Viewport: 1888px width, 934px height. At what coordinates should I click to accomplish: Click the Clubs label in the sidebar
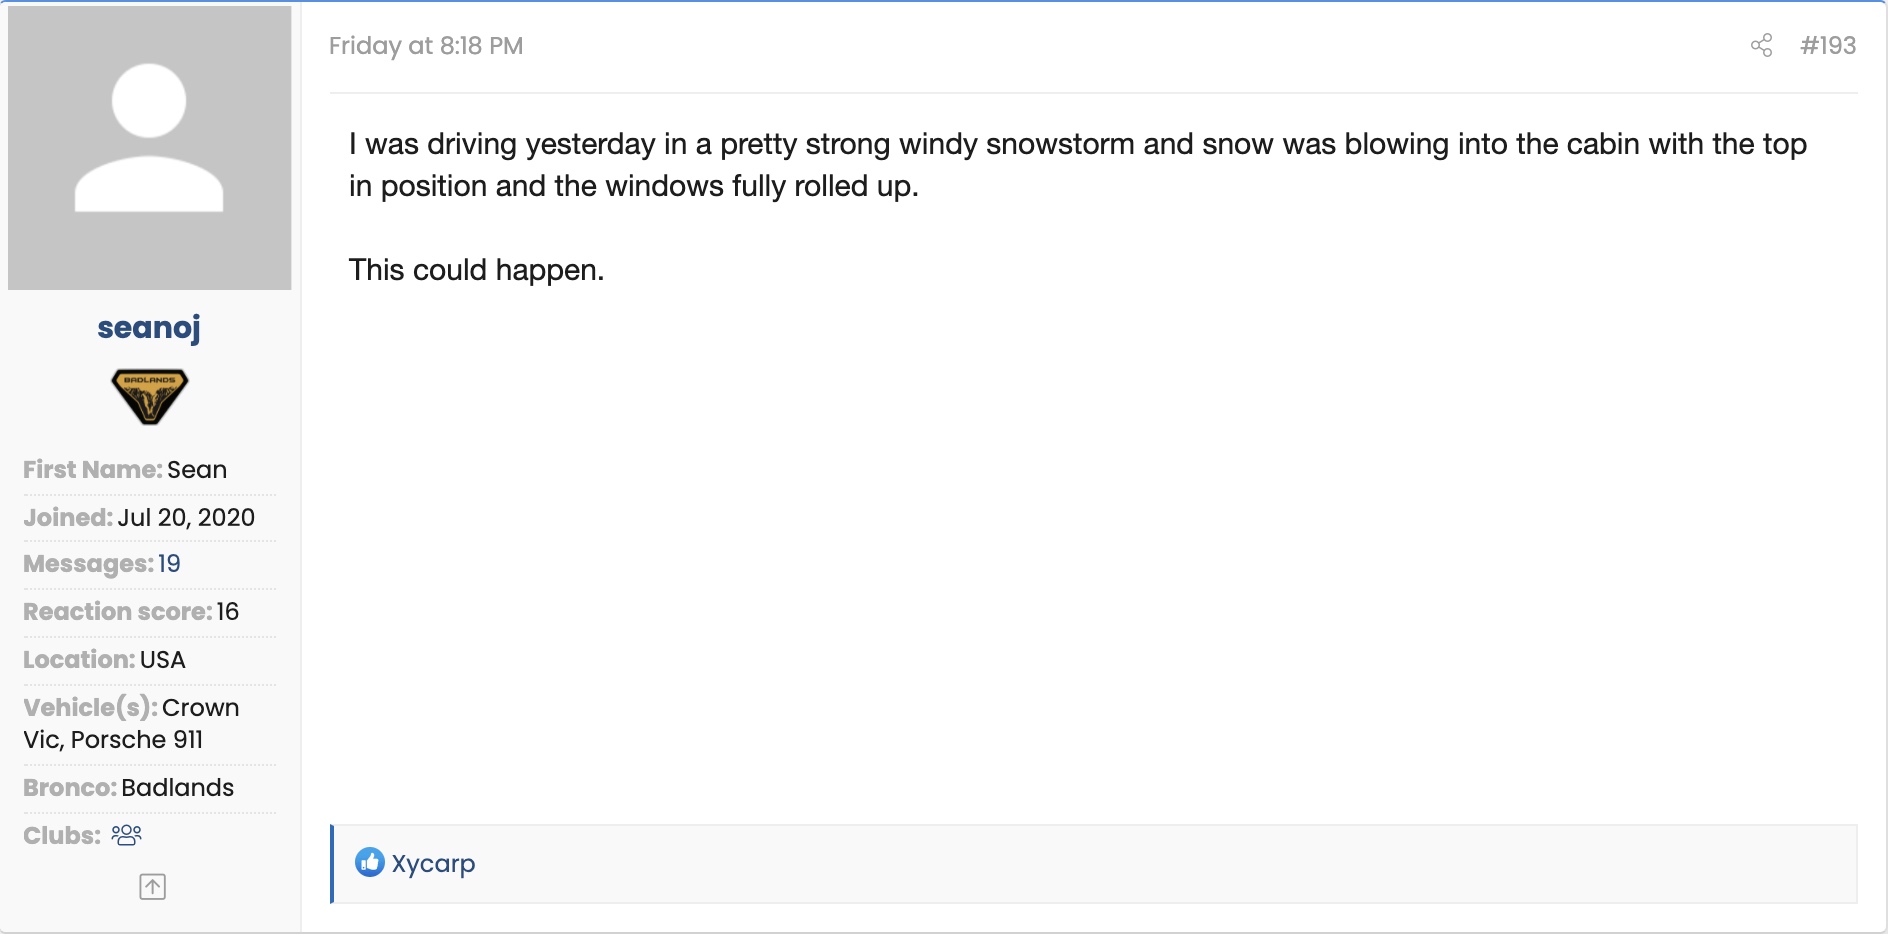pos(62,836)
